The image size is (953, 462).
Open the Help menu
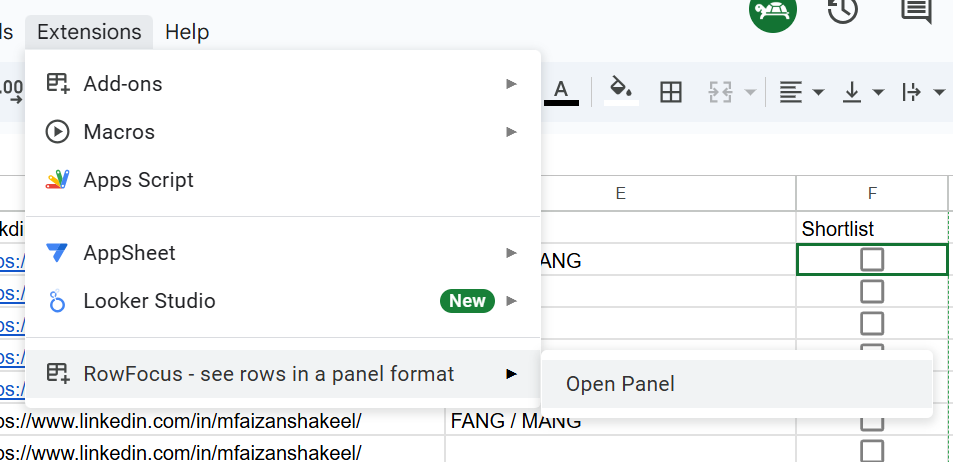(x=187, y=32)
